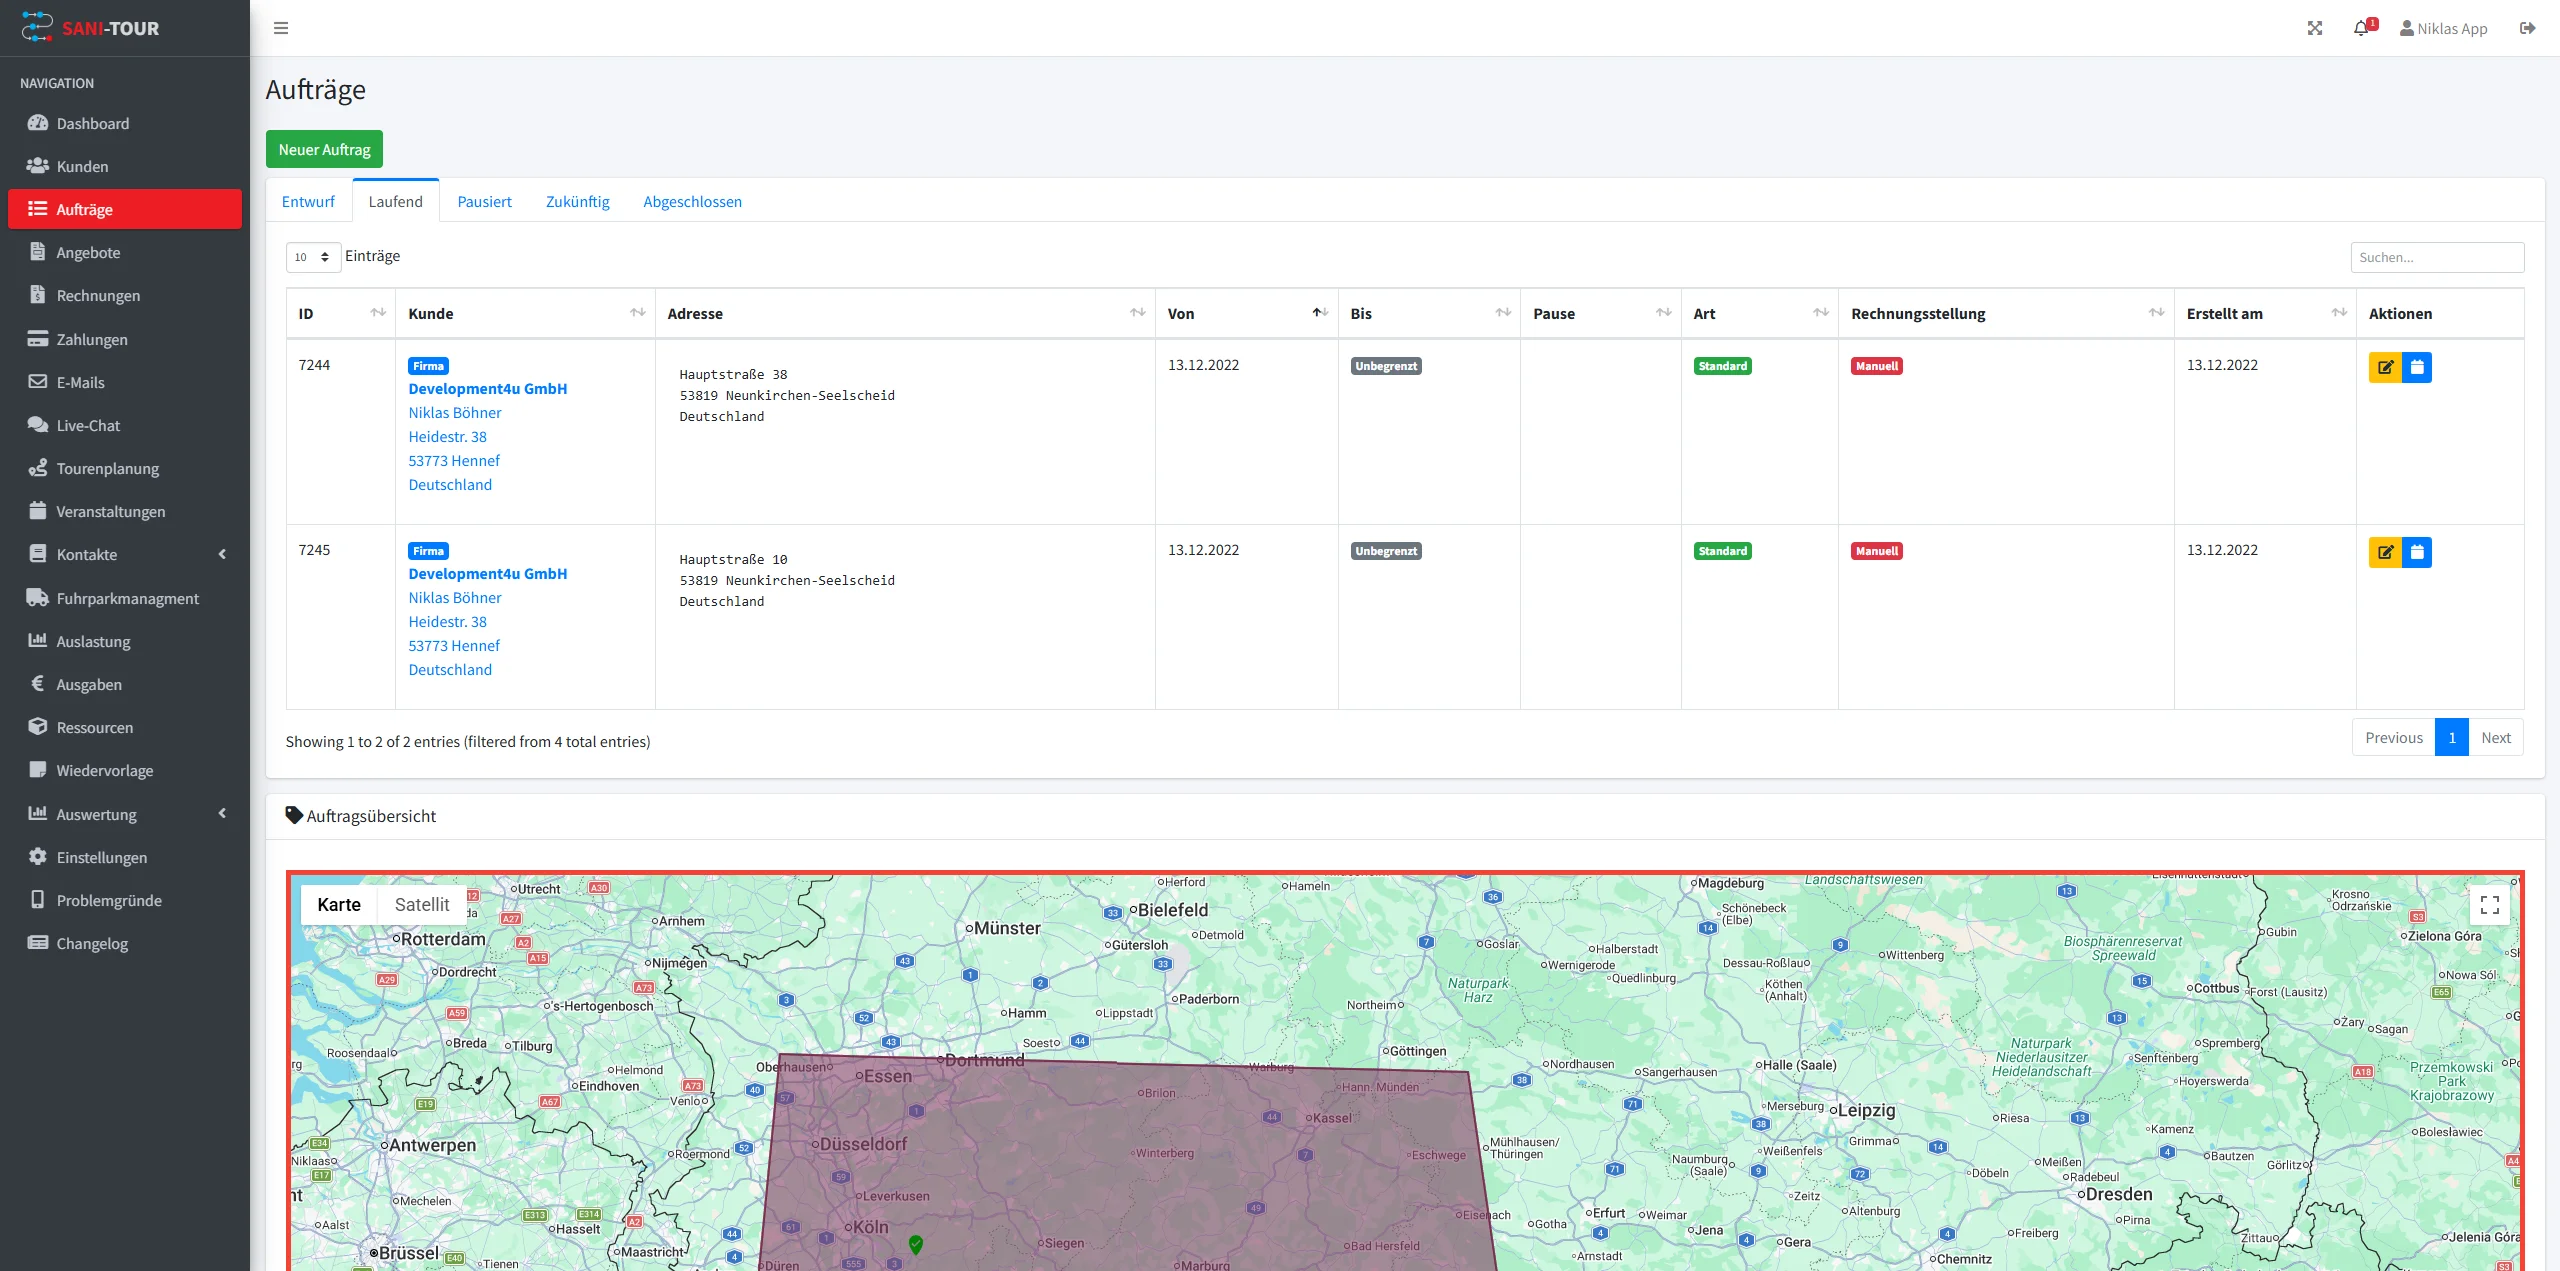
Task: Open Fuhrparkmanagment in the sidebar
Action: (x=127, y=598)
